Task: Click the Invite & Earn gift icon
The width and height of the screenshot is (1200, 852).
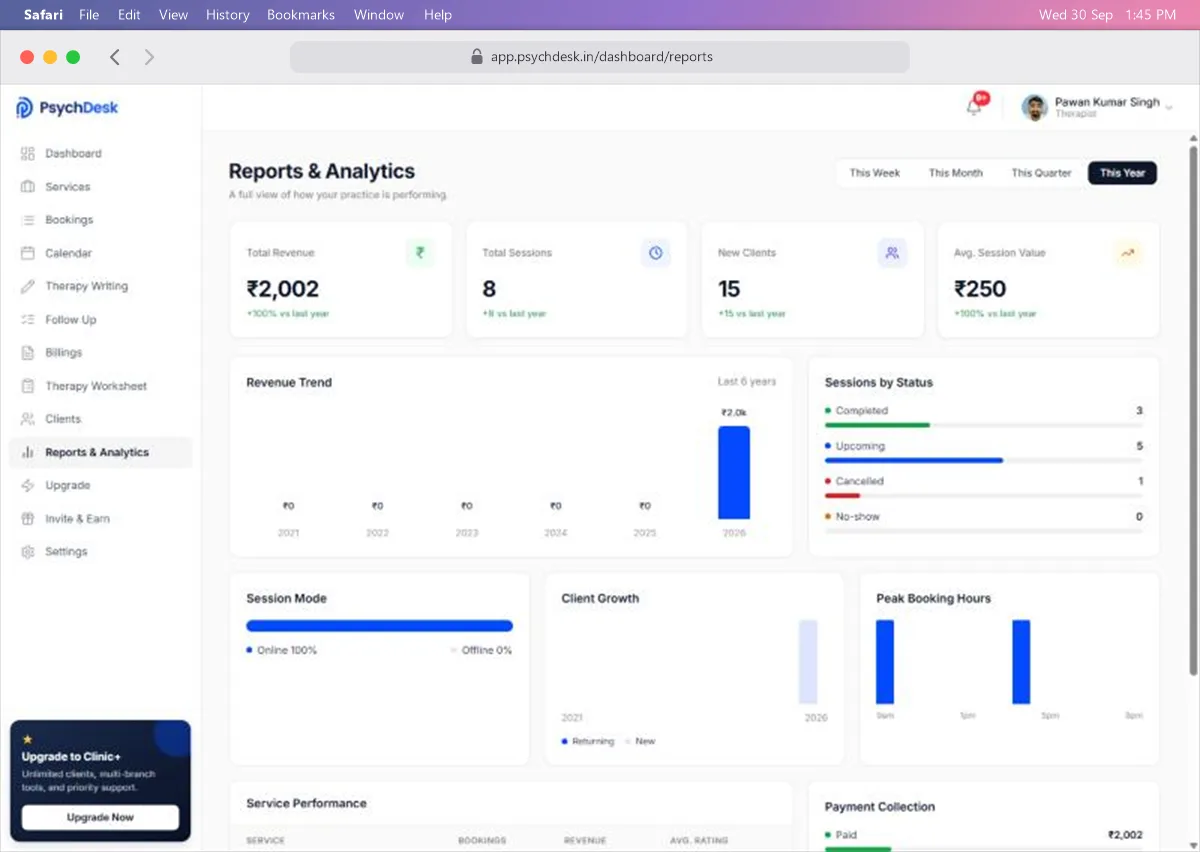Action: coord(27,519)
